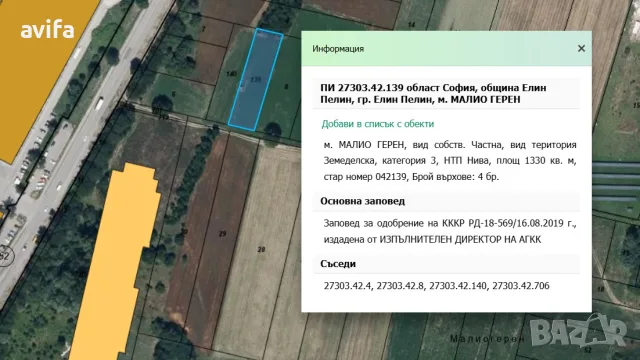
Task: Click the parcel labeled 8 on the map
Action: [286, 87]
